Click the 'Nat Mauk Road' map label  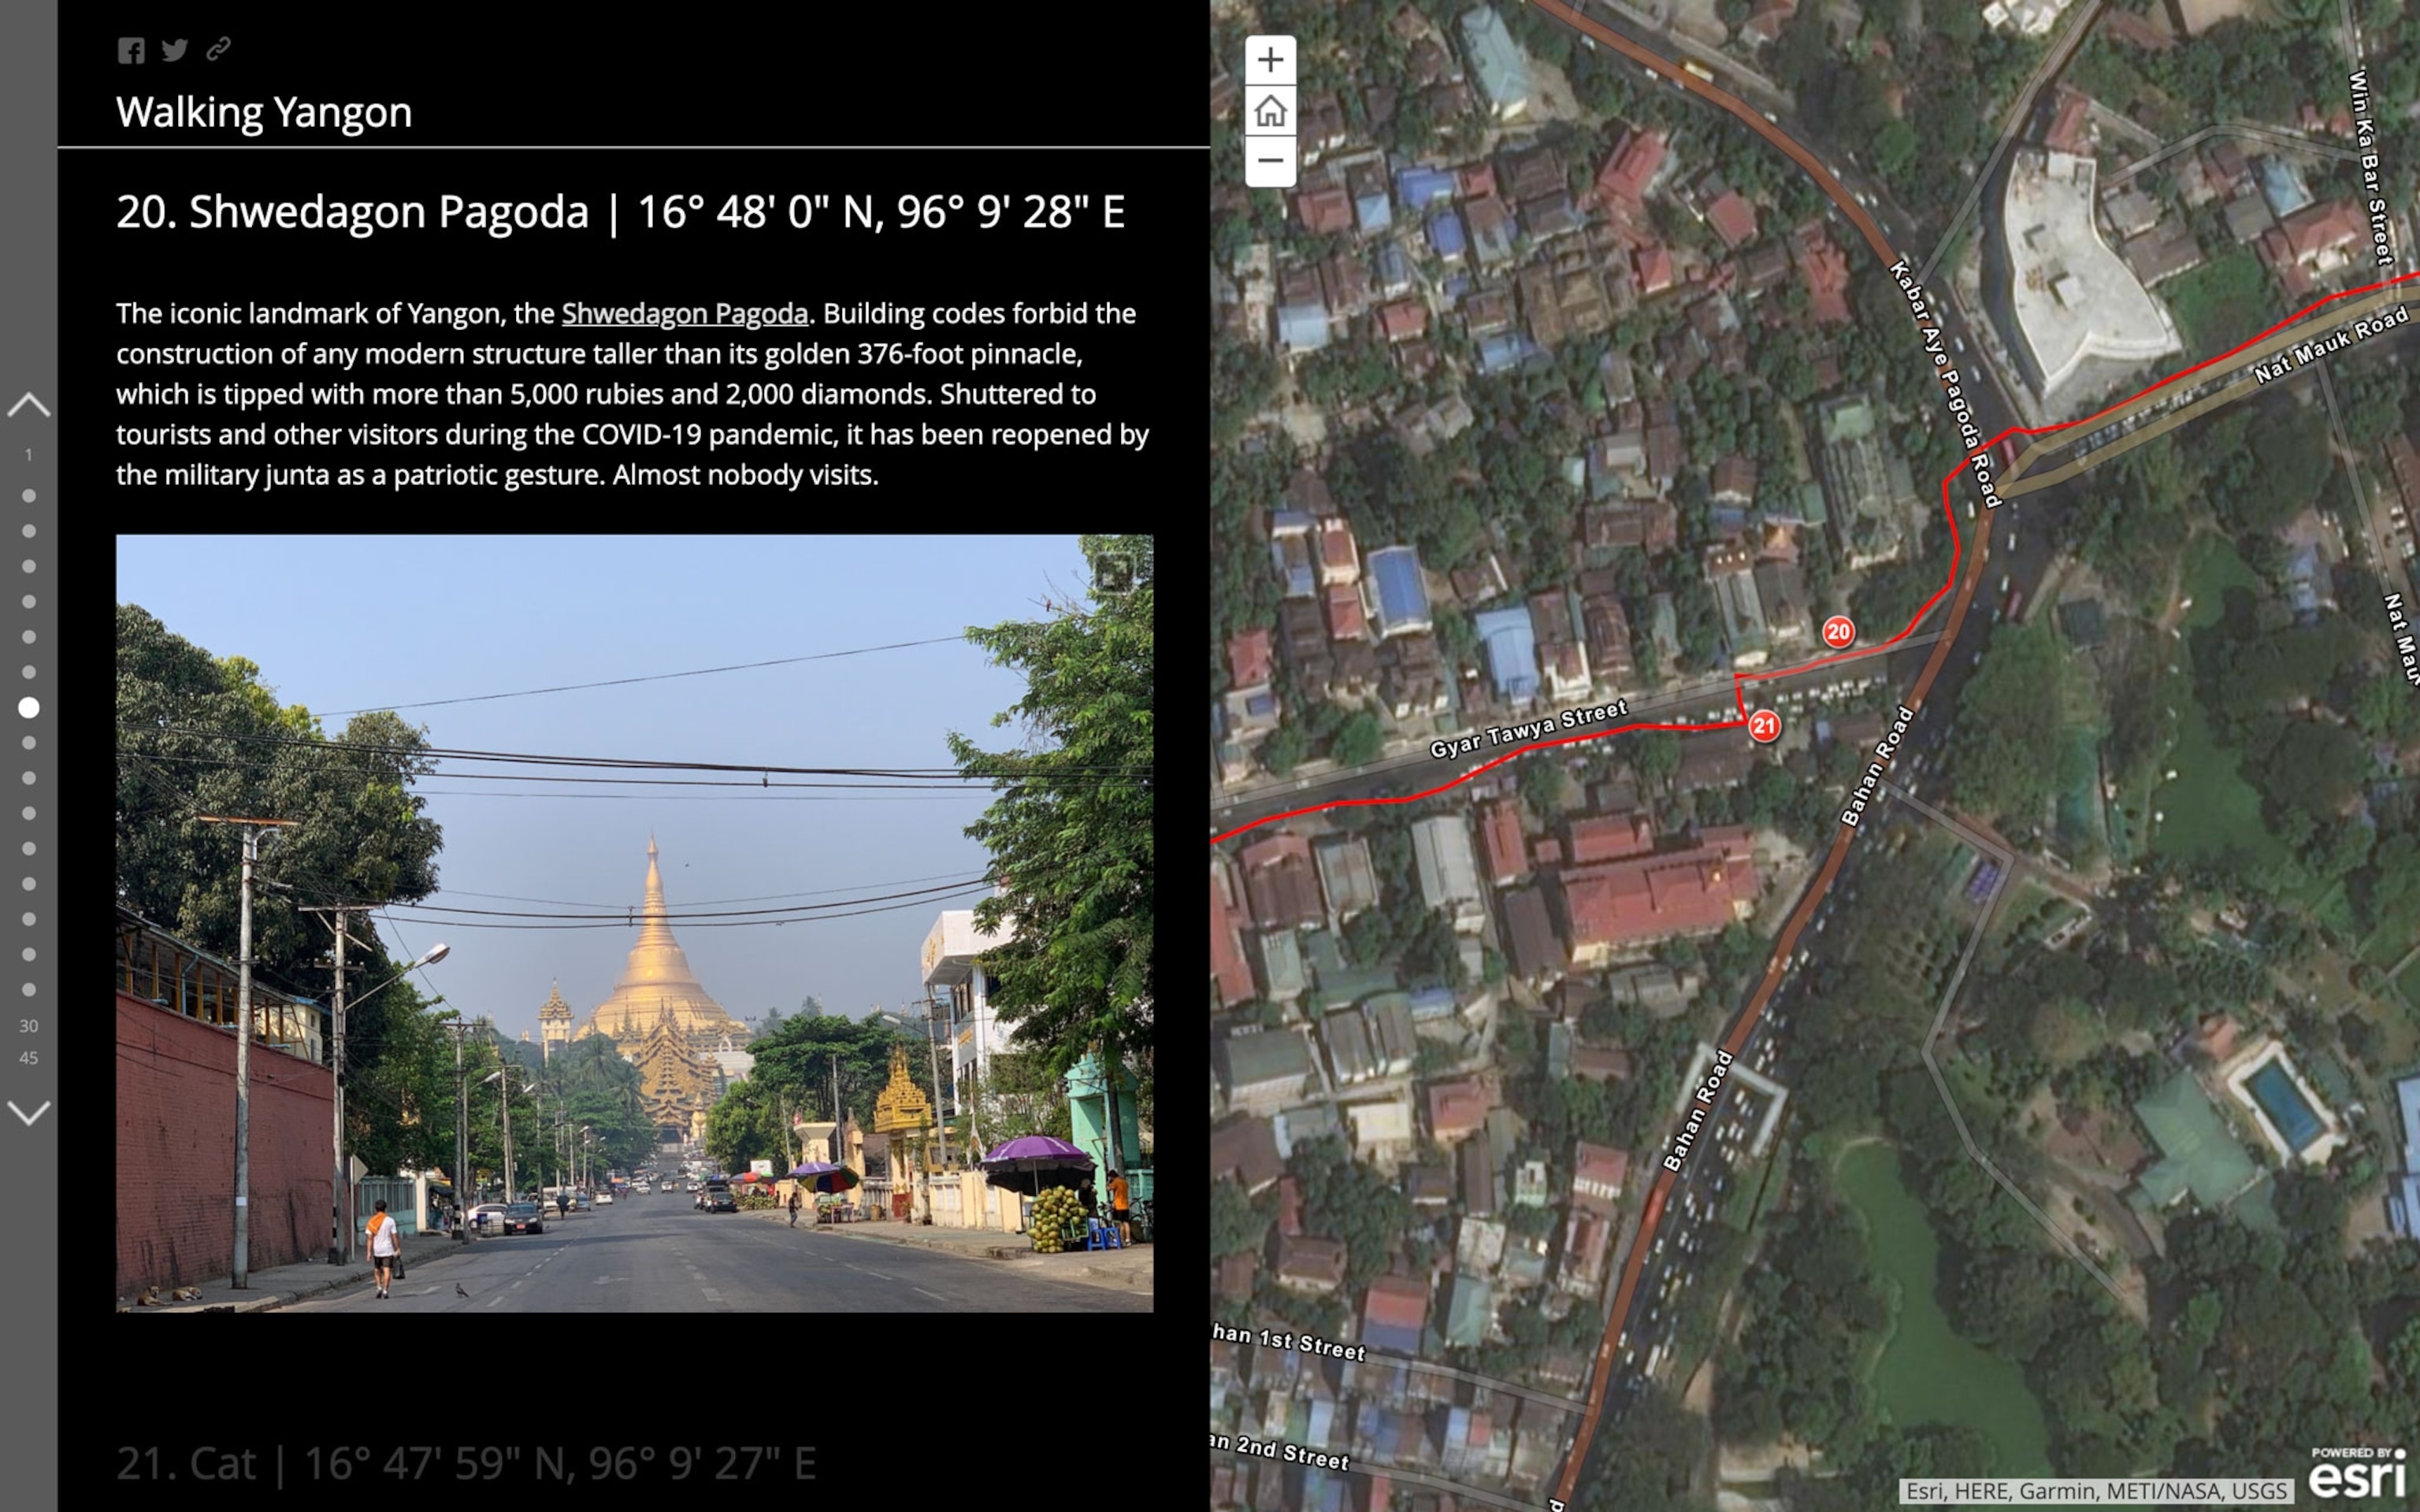point(2330,345)
